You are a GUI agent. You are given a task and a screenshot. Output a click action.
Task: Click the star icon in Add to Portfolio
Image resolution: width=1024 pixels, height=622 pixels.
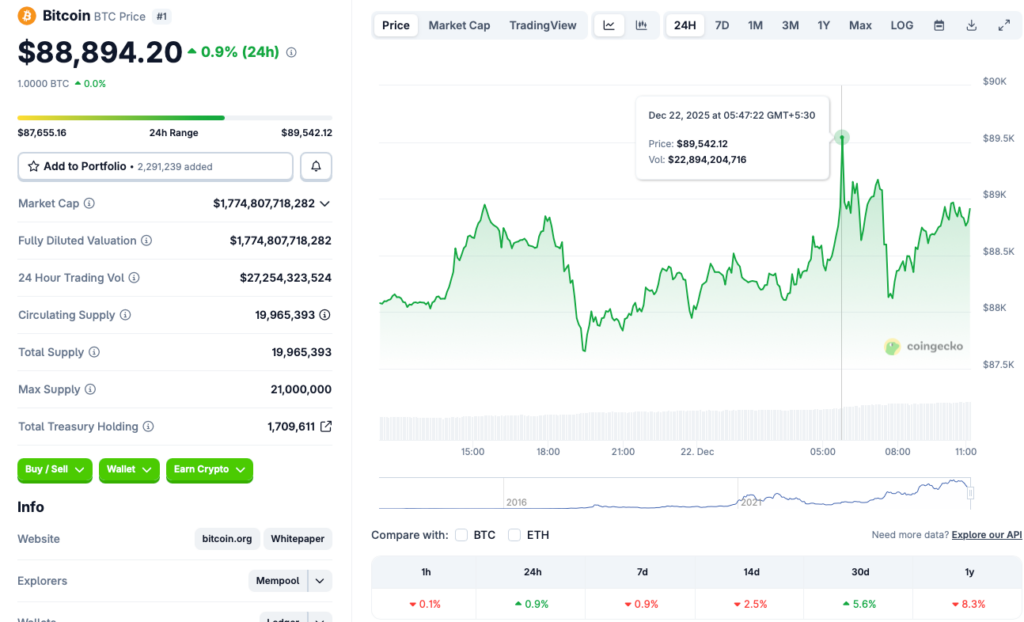coord(31,166)
